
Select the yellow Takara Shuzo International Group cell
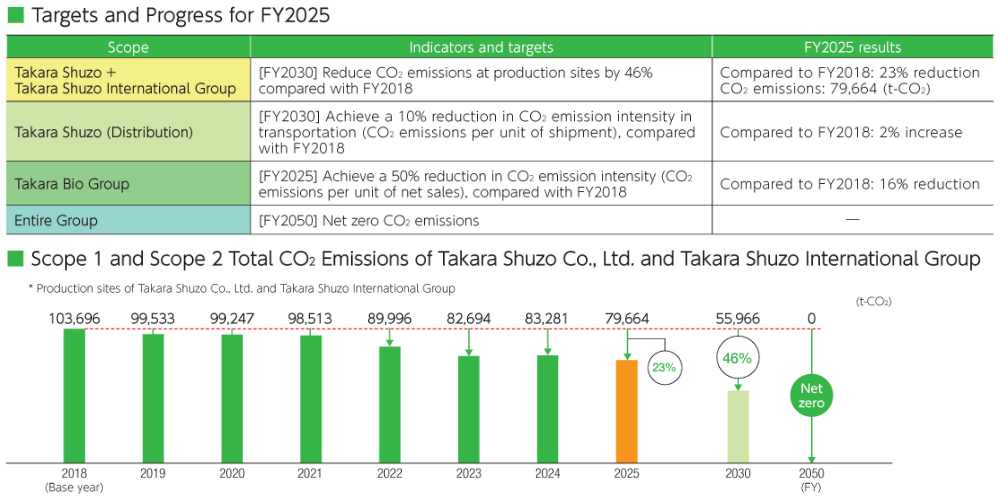point(128,79)
